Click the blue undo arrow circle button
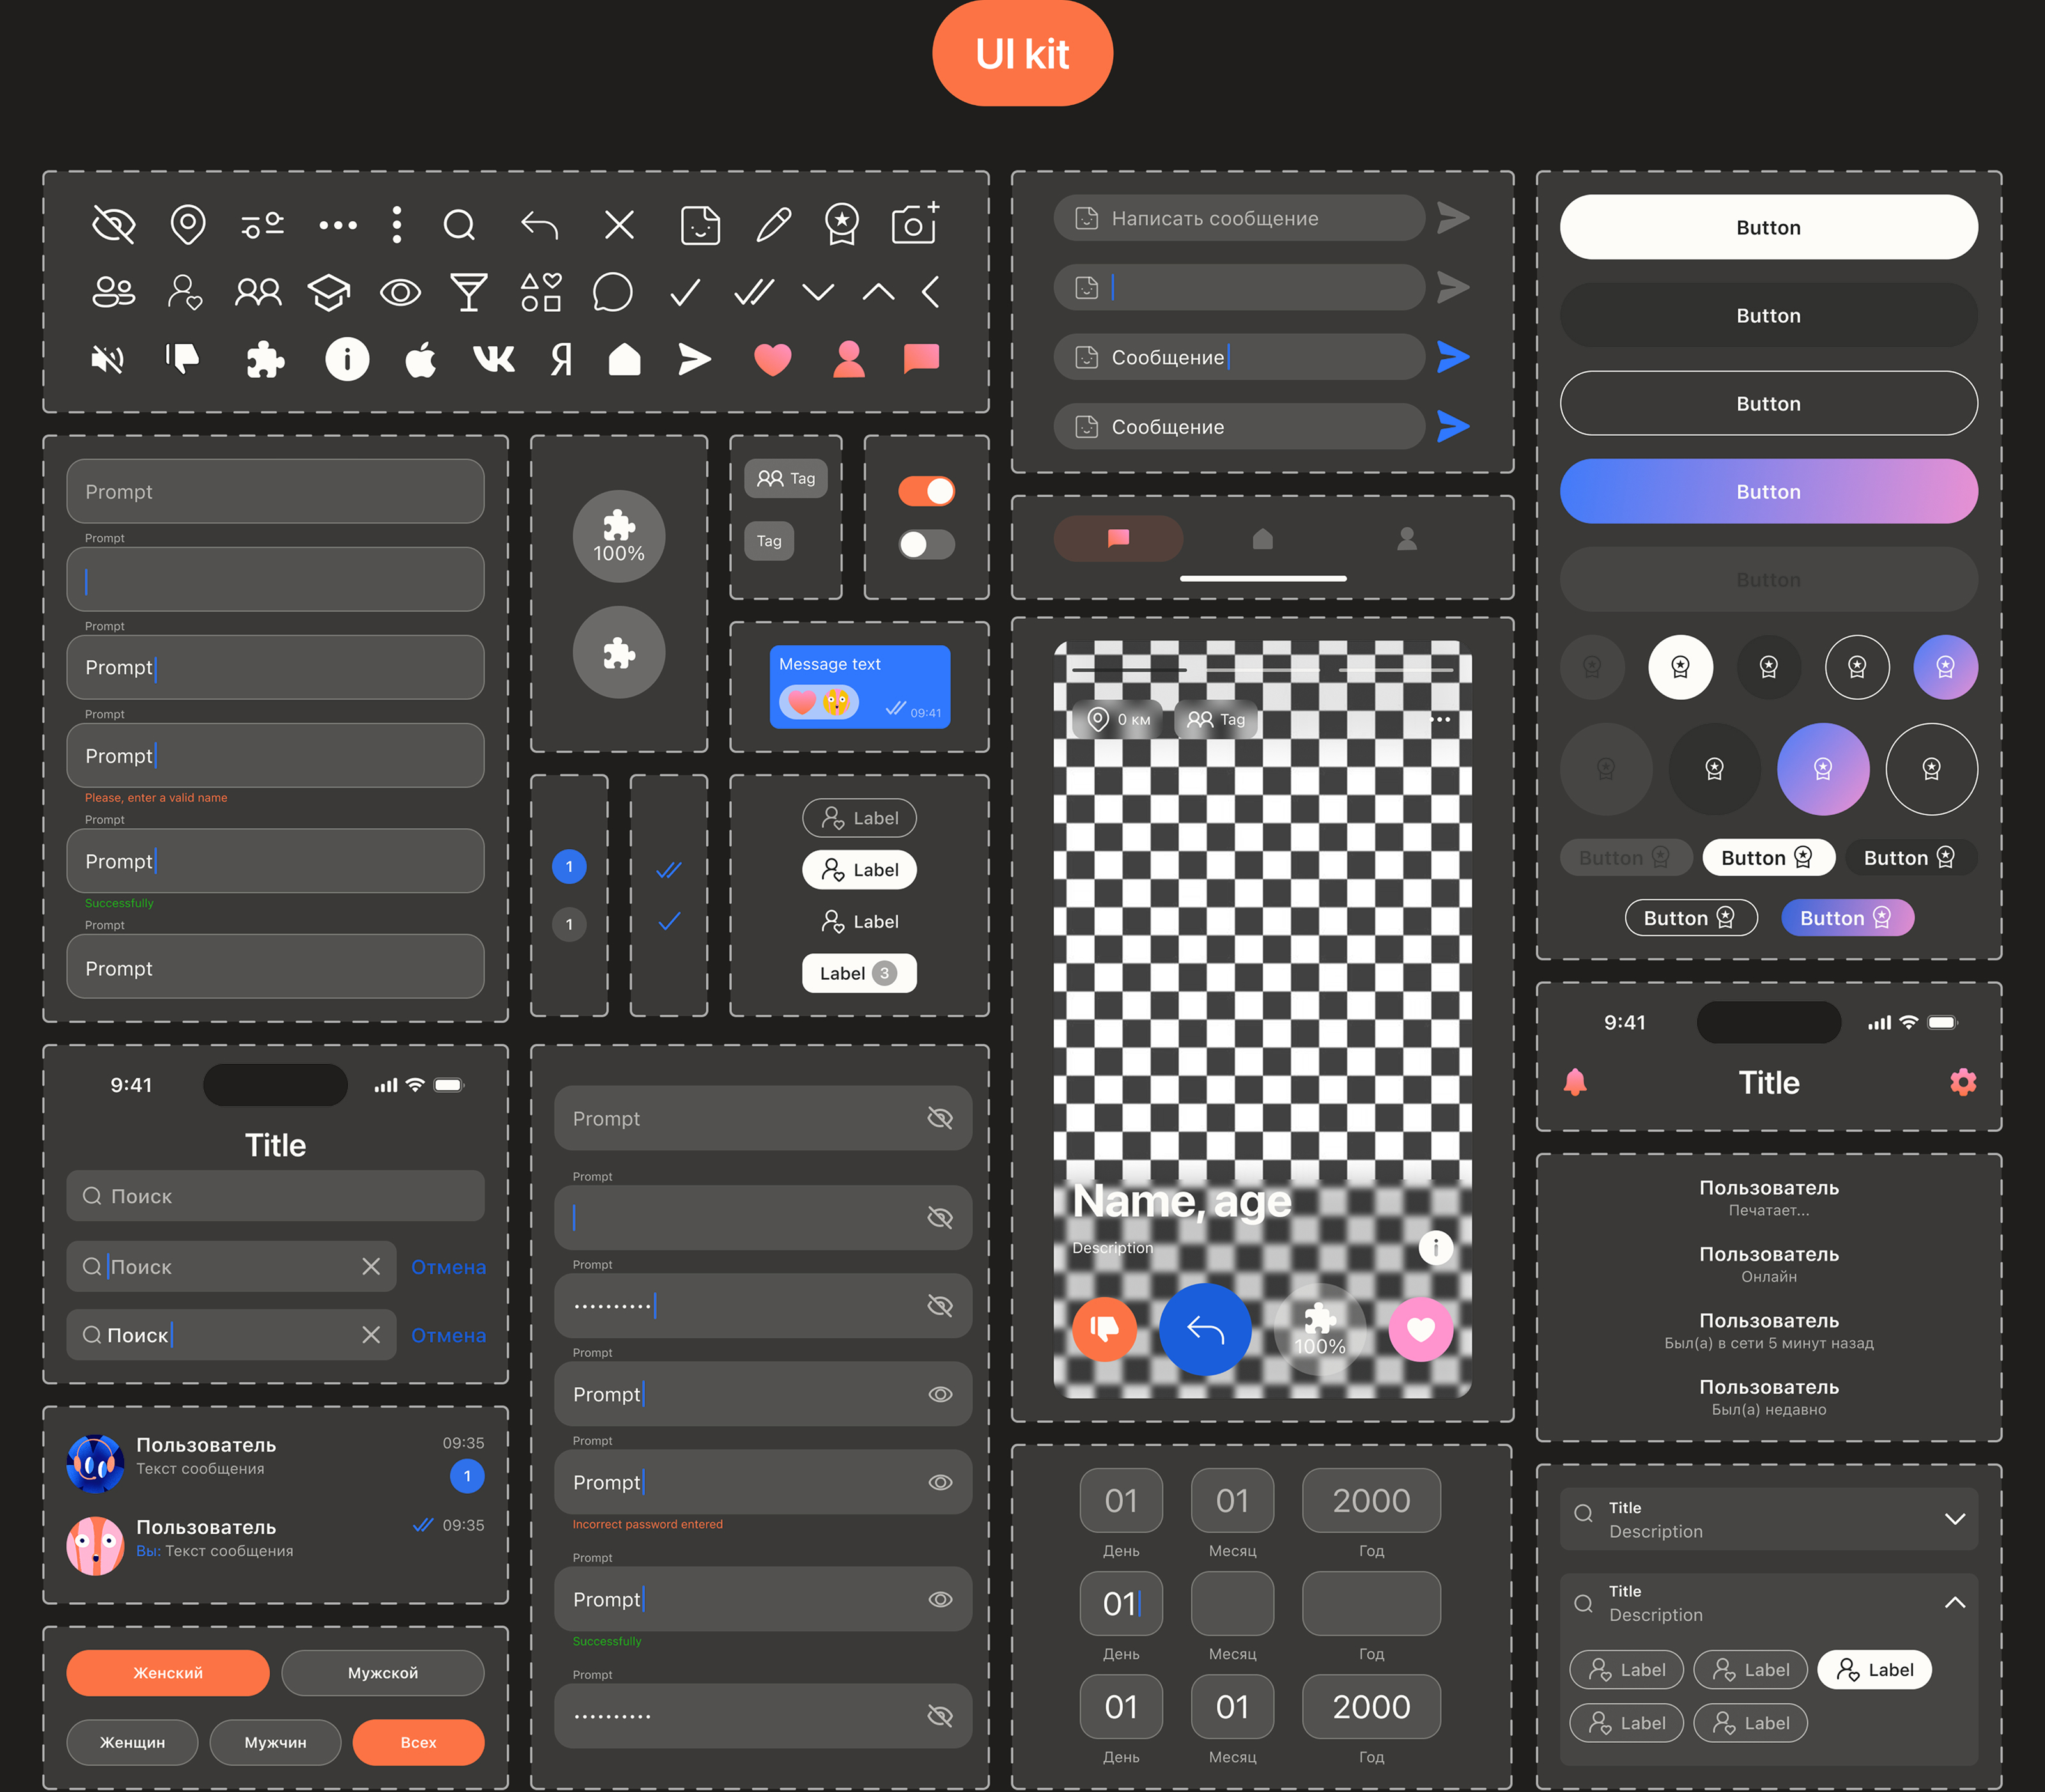Image resolution: width=2045 pixels, height=1792 pixels. [x=1205, y=1329]
